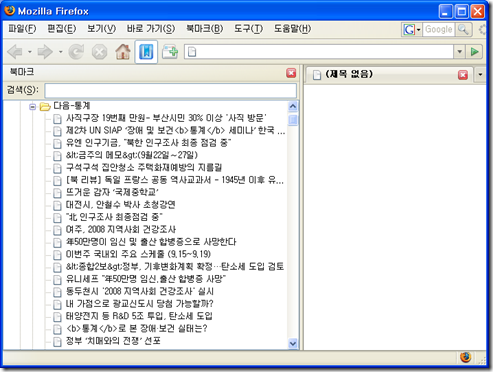The width and height of the screenshot is (493, 372).
Task: Close the 북마크 sidebar panel
Action: tap(291, 73)
